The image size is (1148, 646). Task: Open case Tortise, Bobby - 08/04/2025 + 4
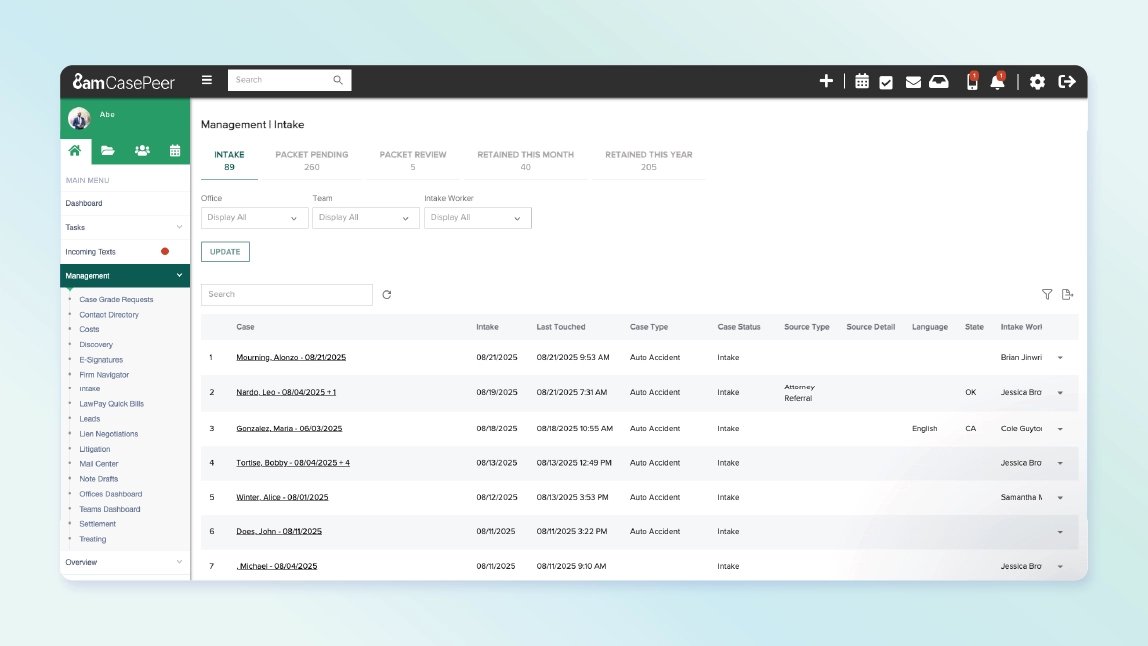[293, 463]
